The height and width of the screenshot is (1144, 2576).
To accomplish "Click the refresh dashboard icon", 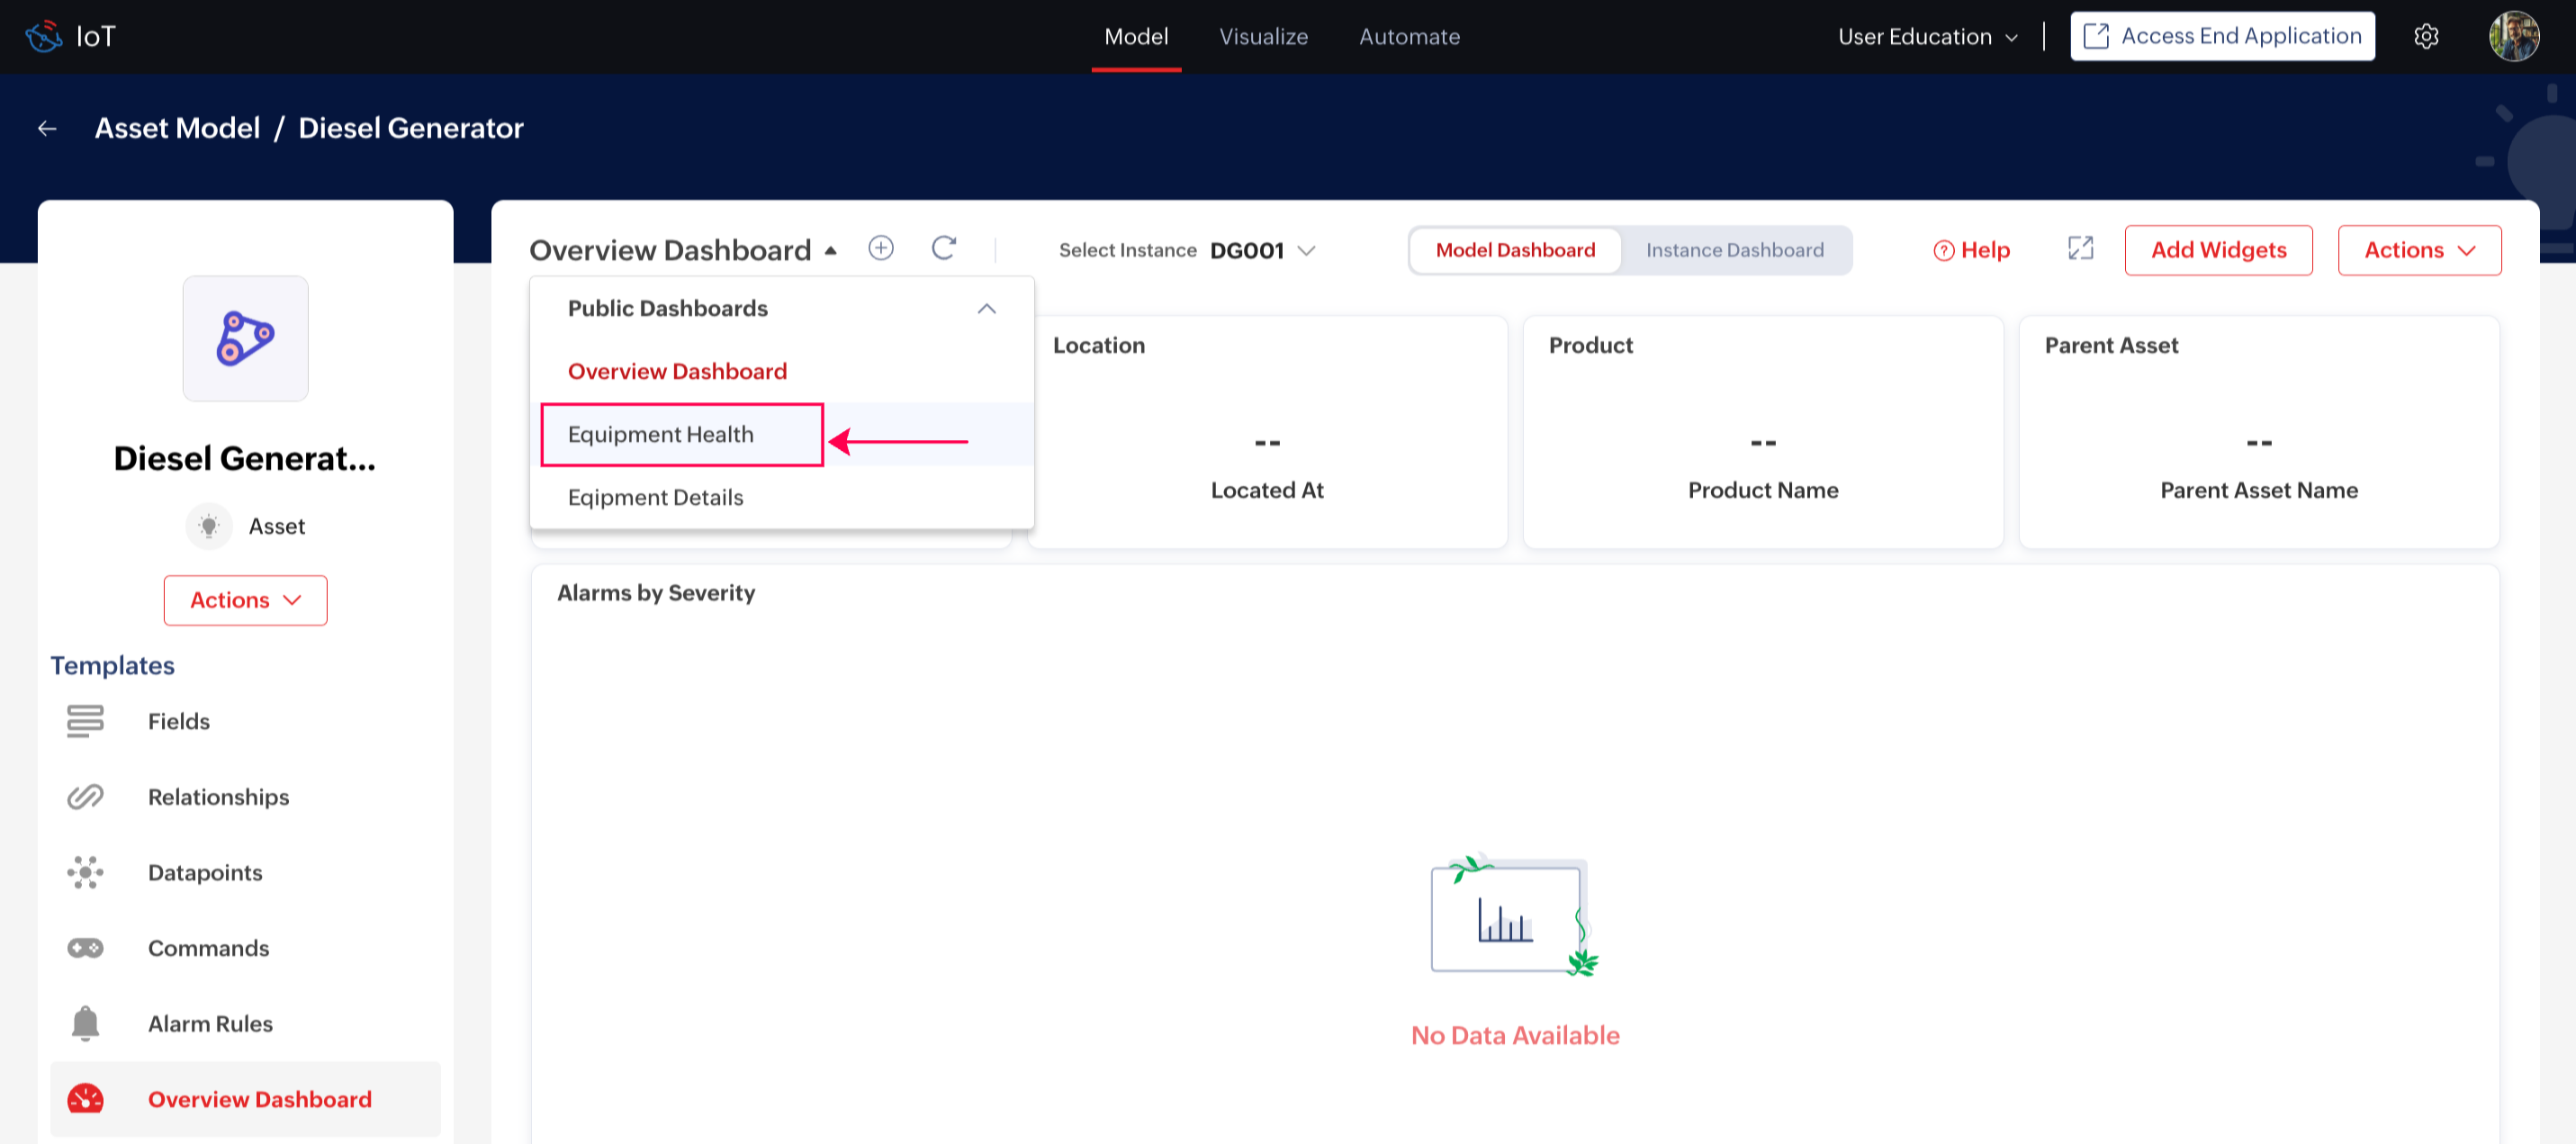I will 943,248.
